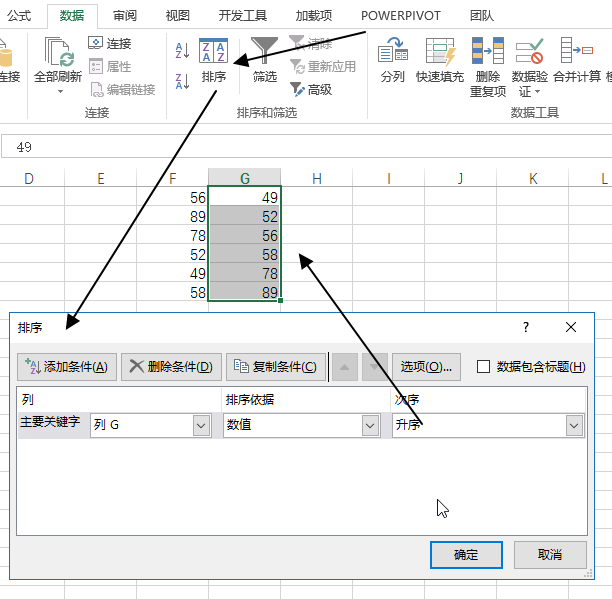
Task: Click Sort A to Z ascending icon
Action: click(182, 50)
